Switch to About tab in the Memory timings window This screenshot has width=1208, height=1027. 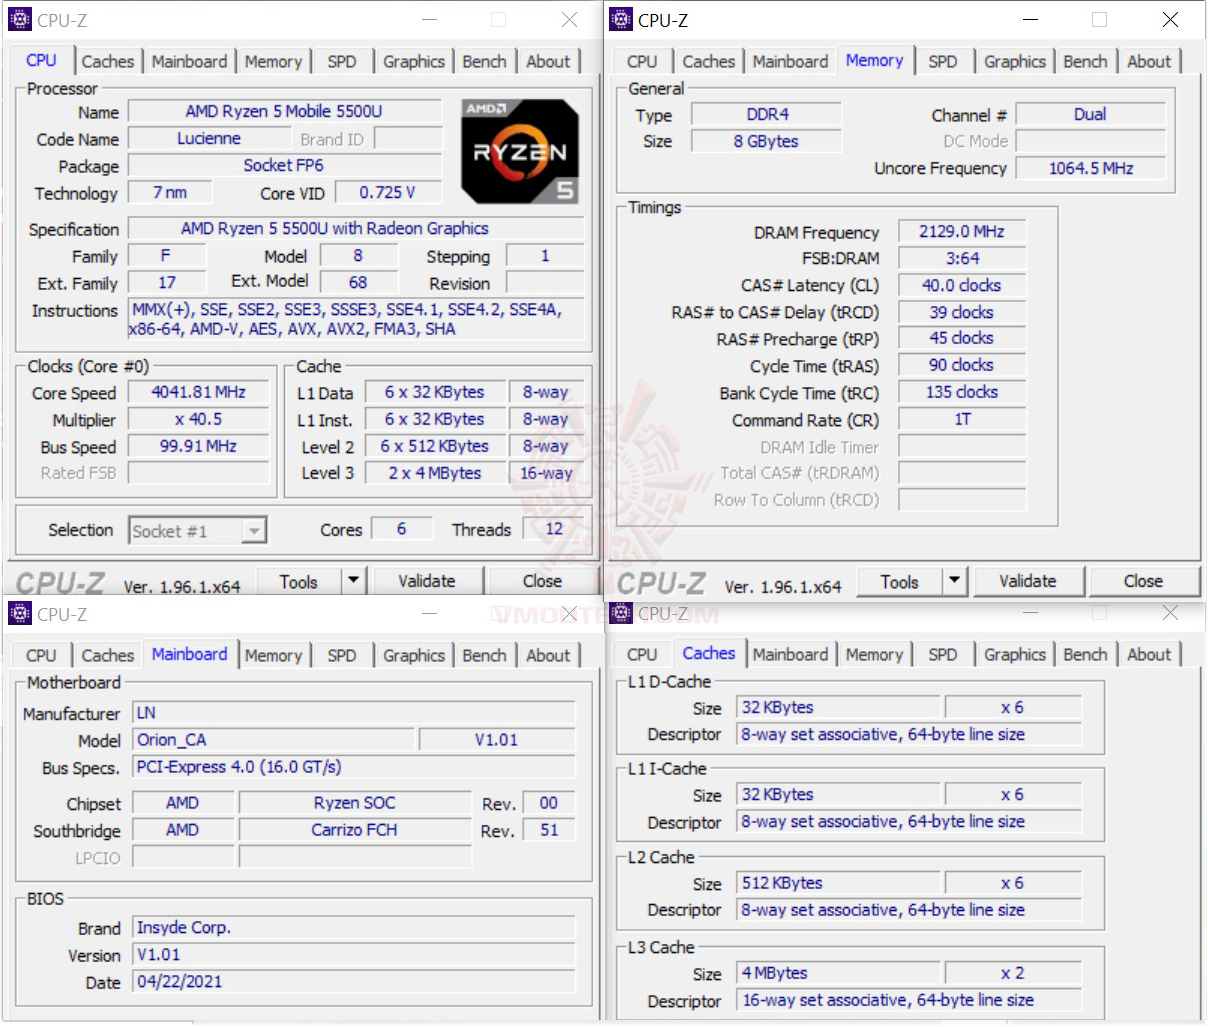tap(1149, 61)
